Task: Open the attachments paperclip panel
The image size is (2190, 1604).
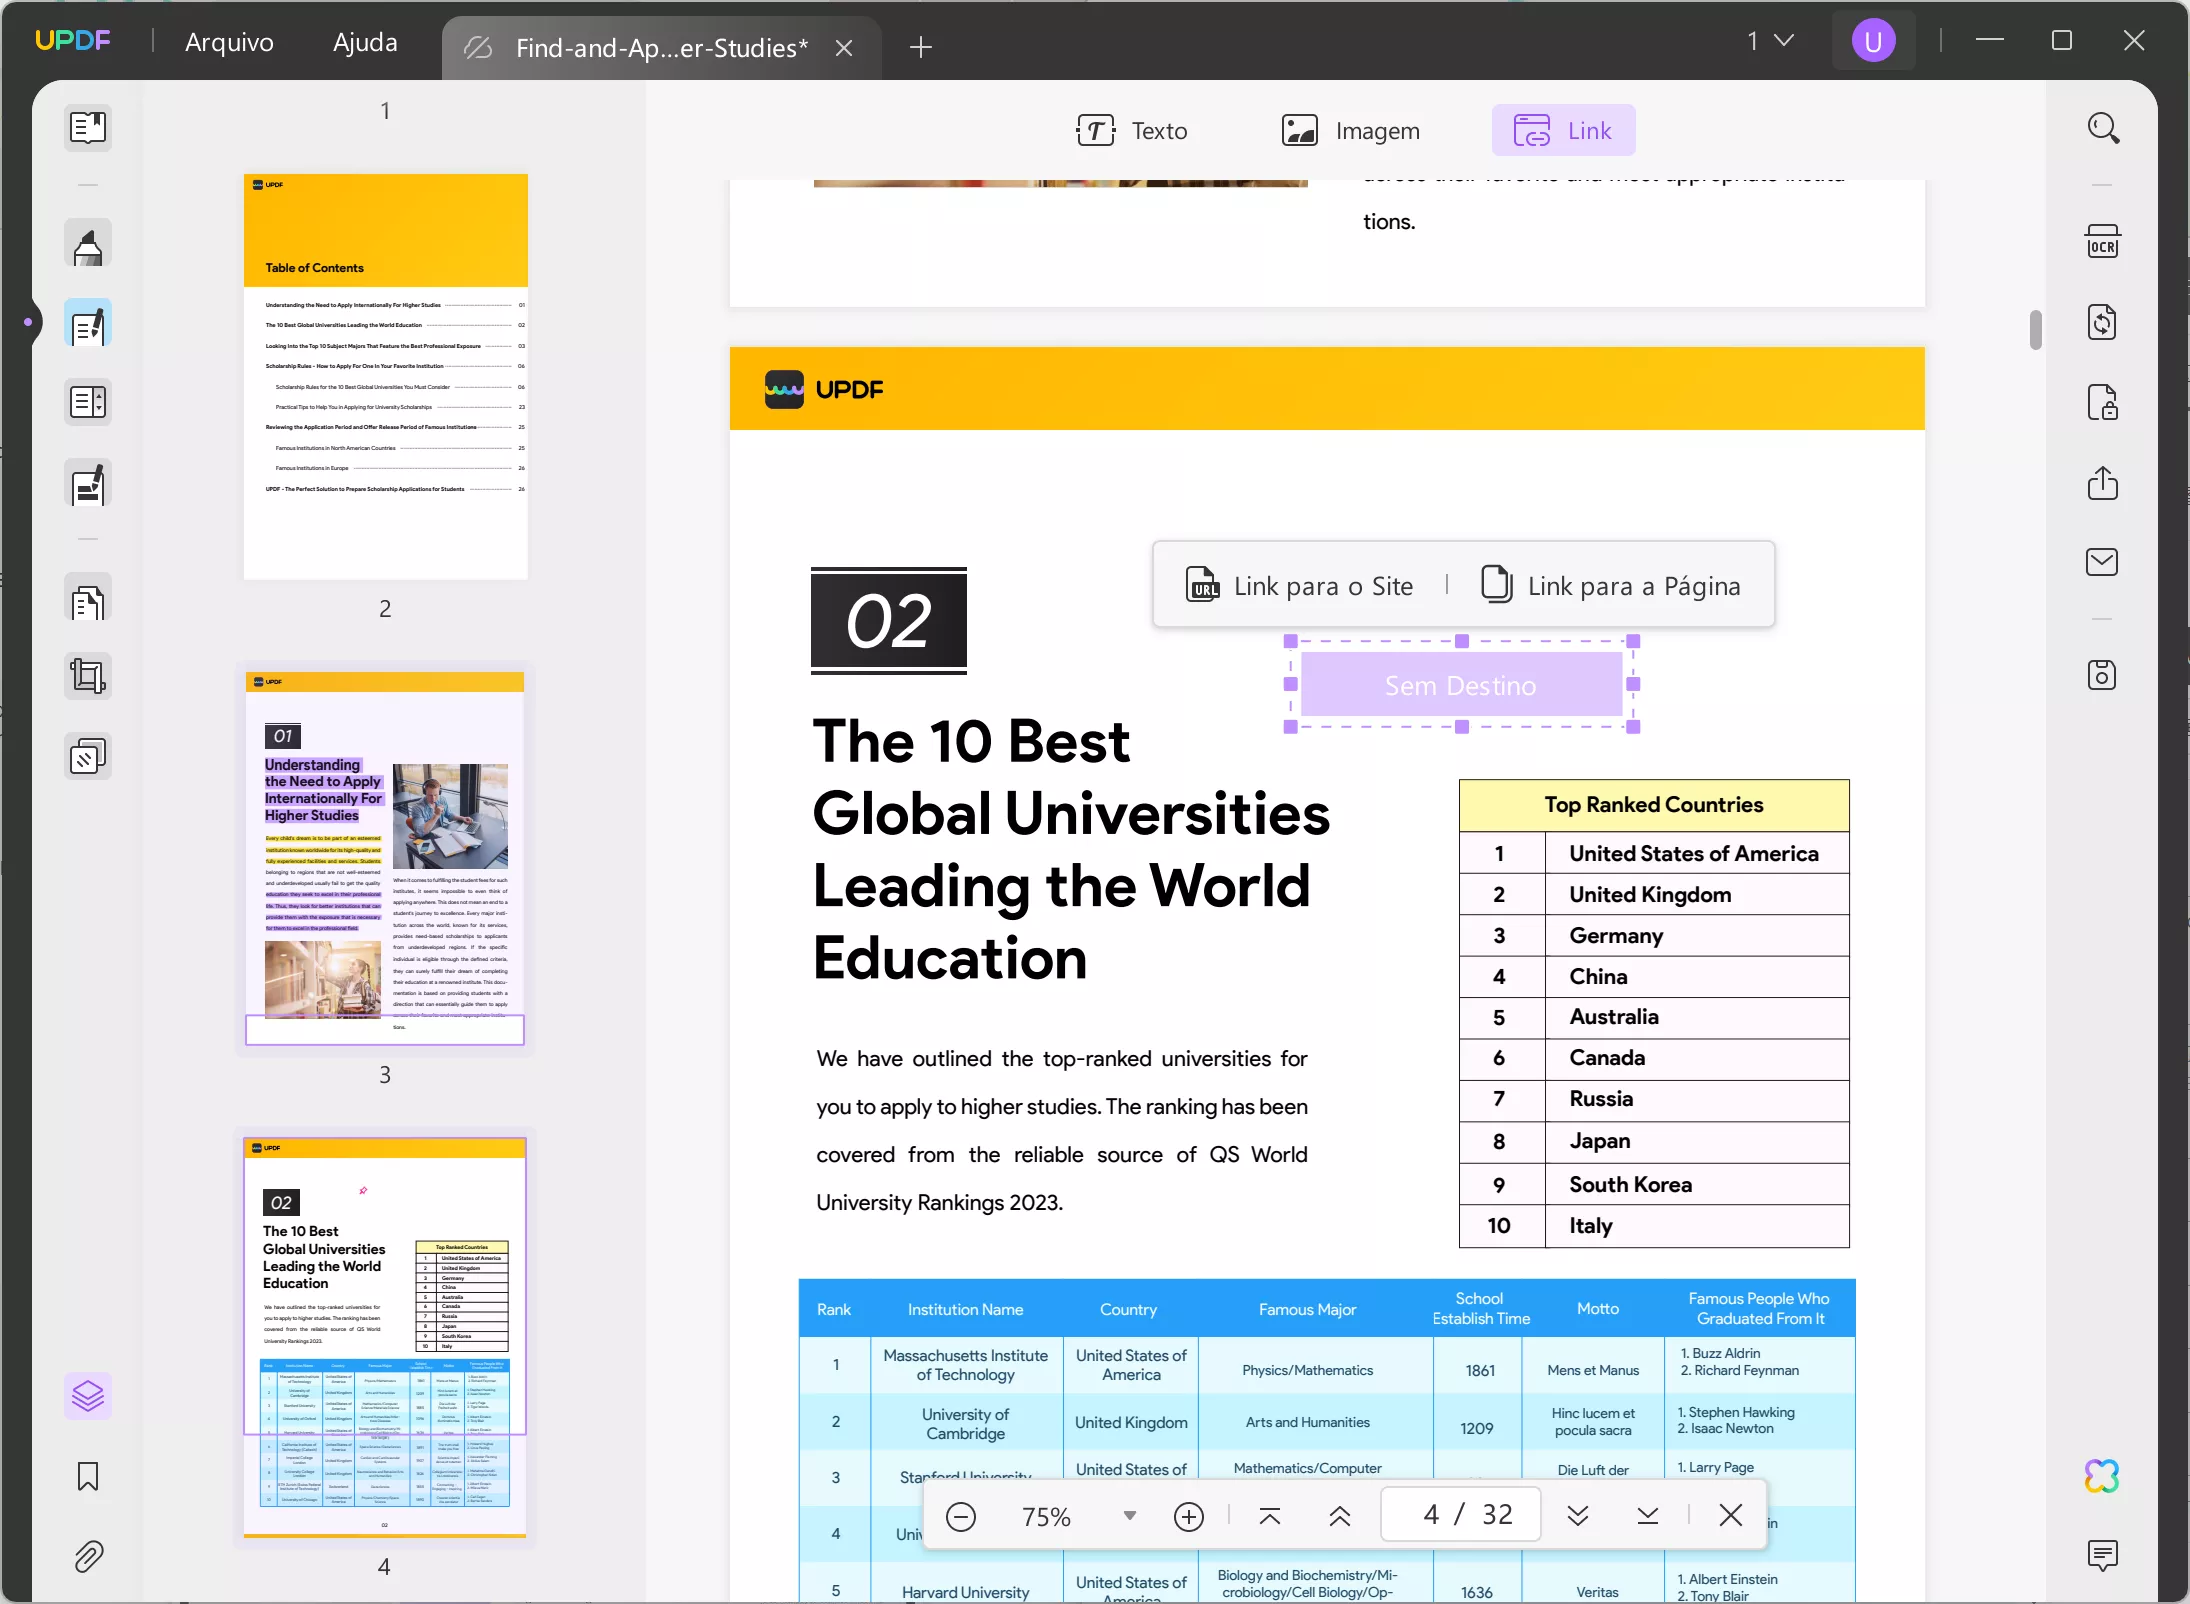Action: (x=88, y=1556)
